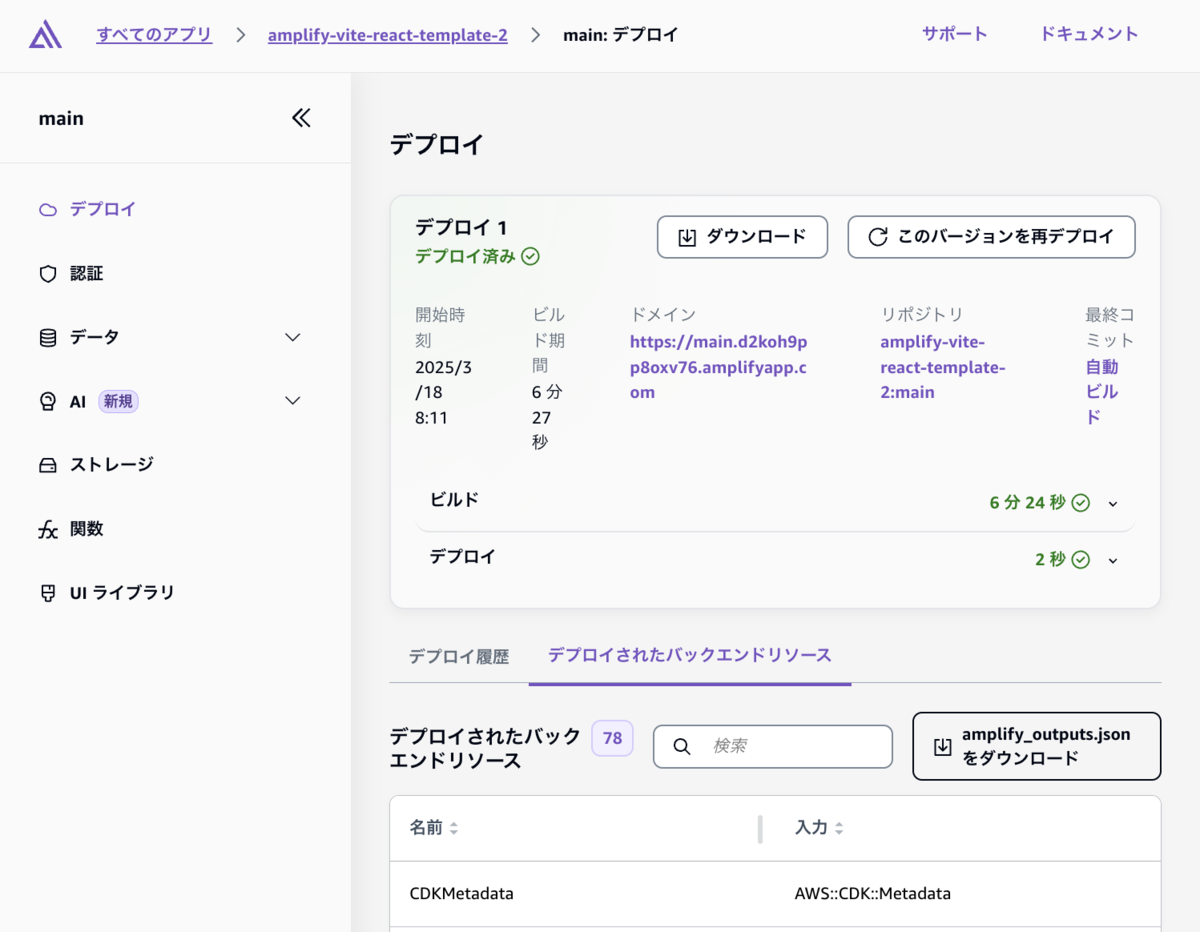Select the デプロイされたバックエンドリソース tab
Image resolution: width=1200 pixels, height=932 pixels.
pos(690,656)
